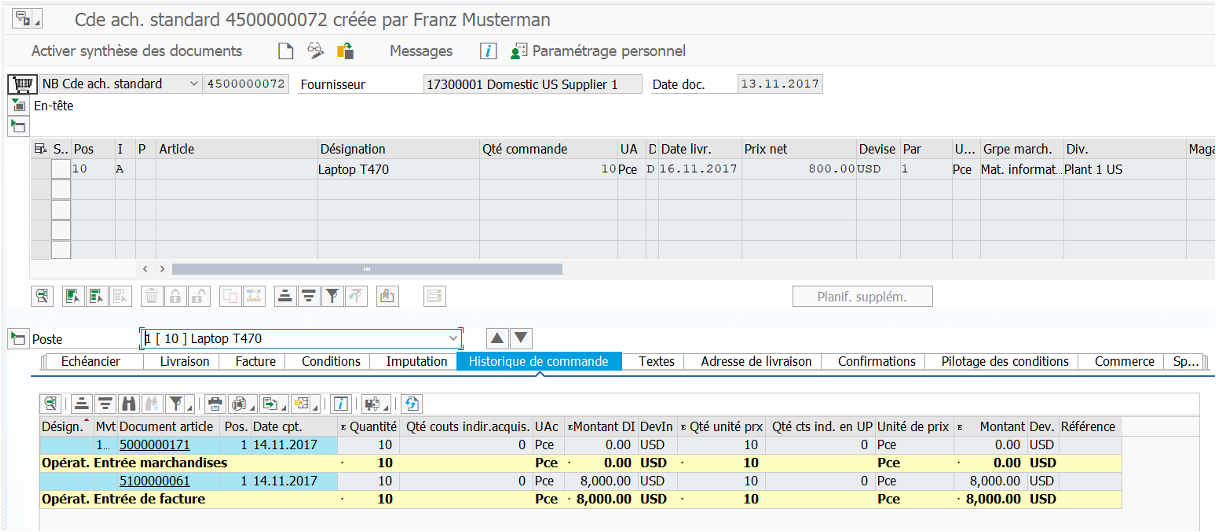
Task: Click Activer synthèse des documents button
Action: 136,51
